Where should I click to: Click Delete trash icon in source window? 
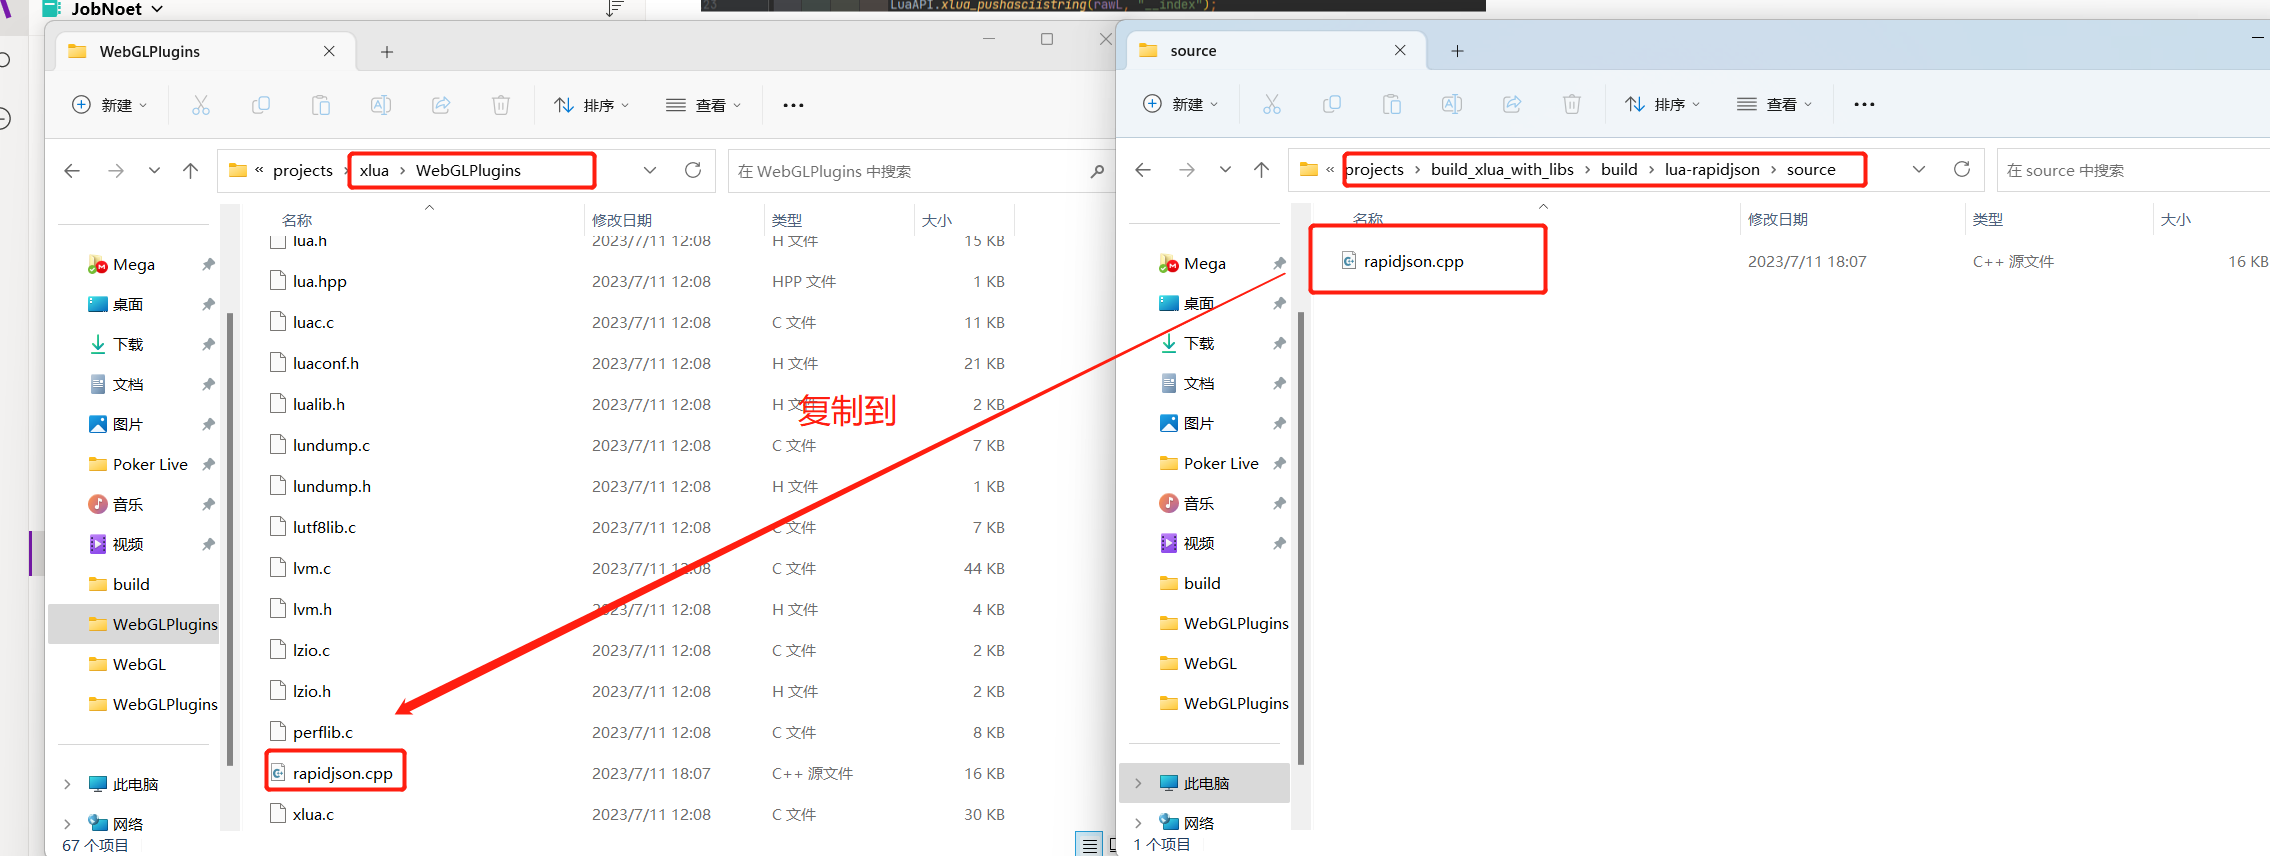point(1572,104)
